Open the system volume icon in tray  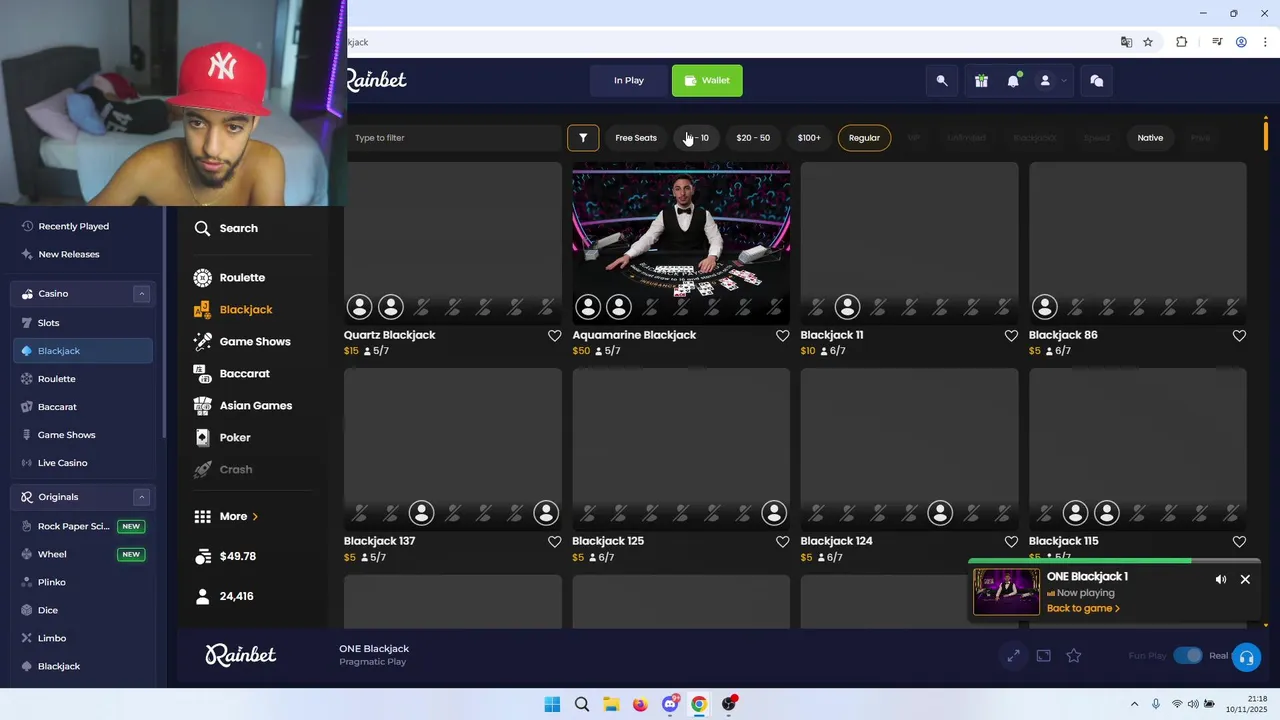coord(1193,704)
